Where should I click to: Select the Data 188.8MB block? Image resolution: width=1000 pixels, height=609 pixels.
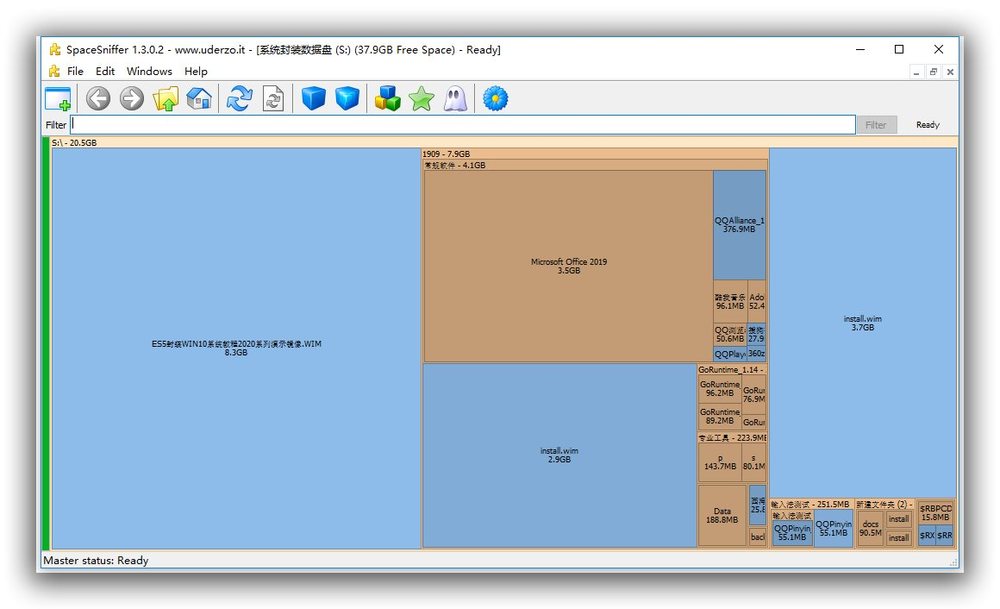(722, 515)
